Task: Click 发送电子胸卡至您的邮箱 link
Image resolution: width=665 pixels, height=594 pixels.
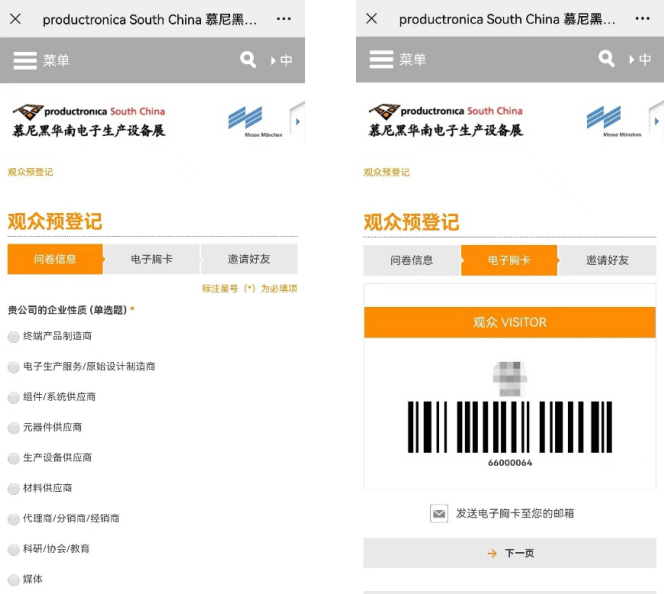Action: (x=515, y=513)
